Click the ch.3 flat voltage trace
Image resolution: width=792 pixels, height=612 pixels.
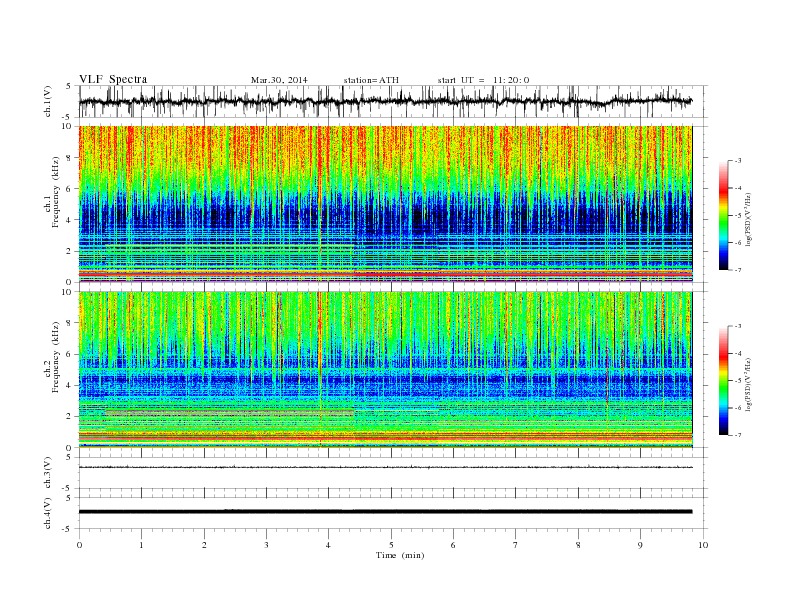coord(385,467)
